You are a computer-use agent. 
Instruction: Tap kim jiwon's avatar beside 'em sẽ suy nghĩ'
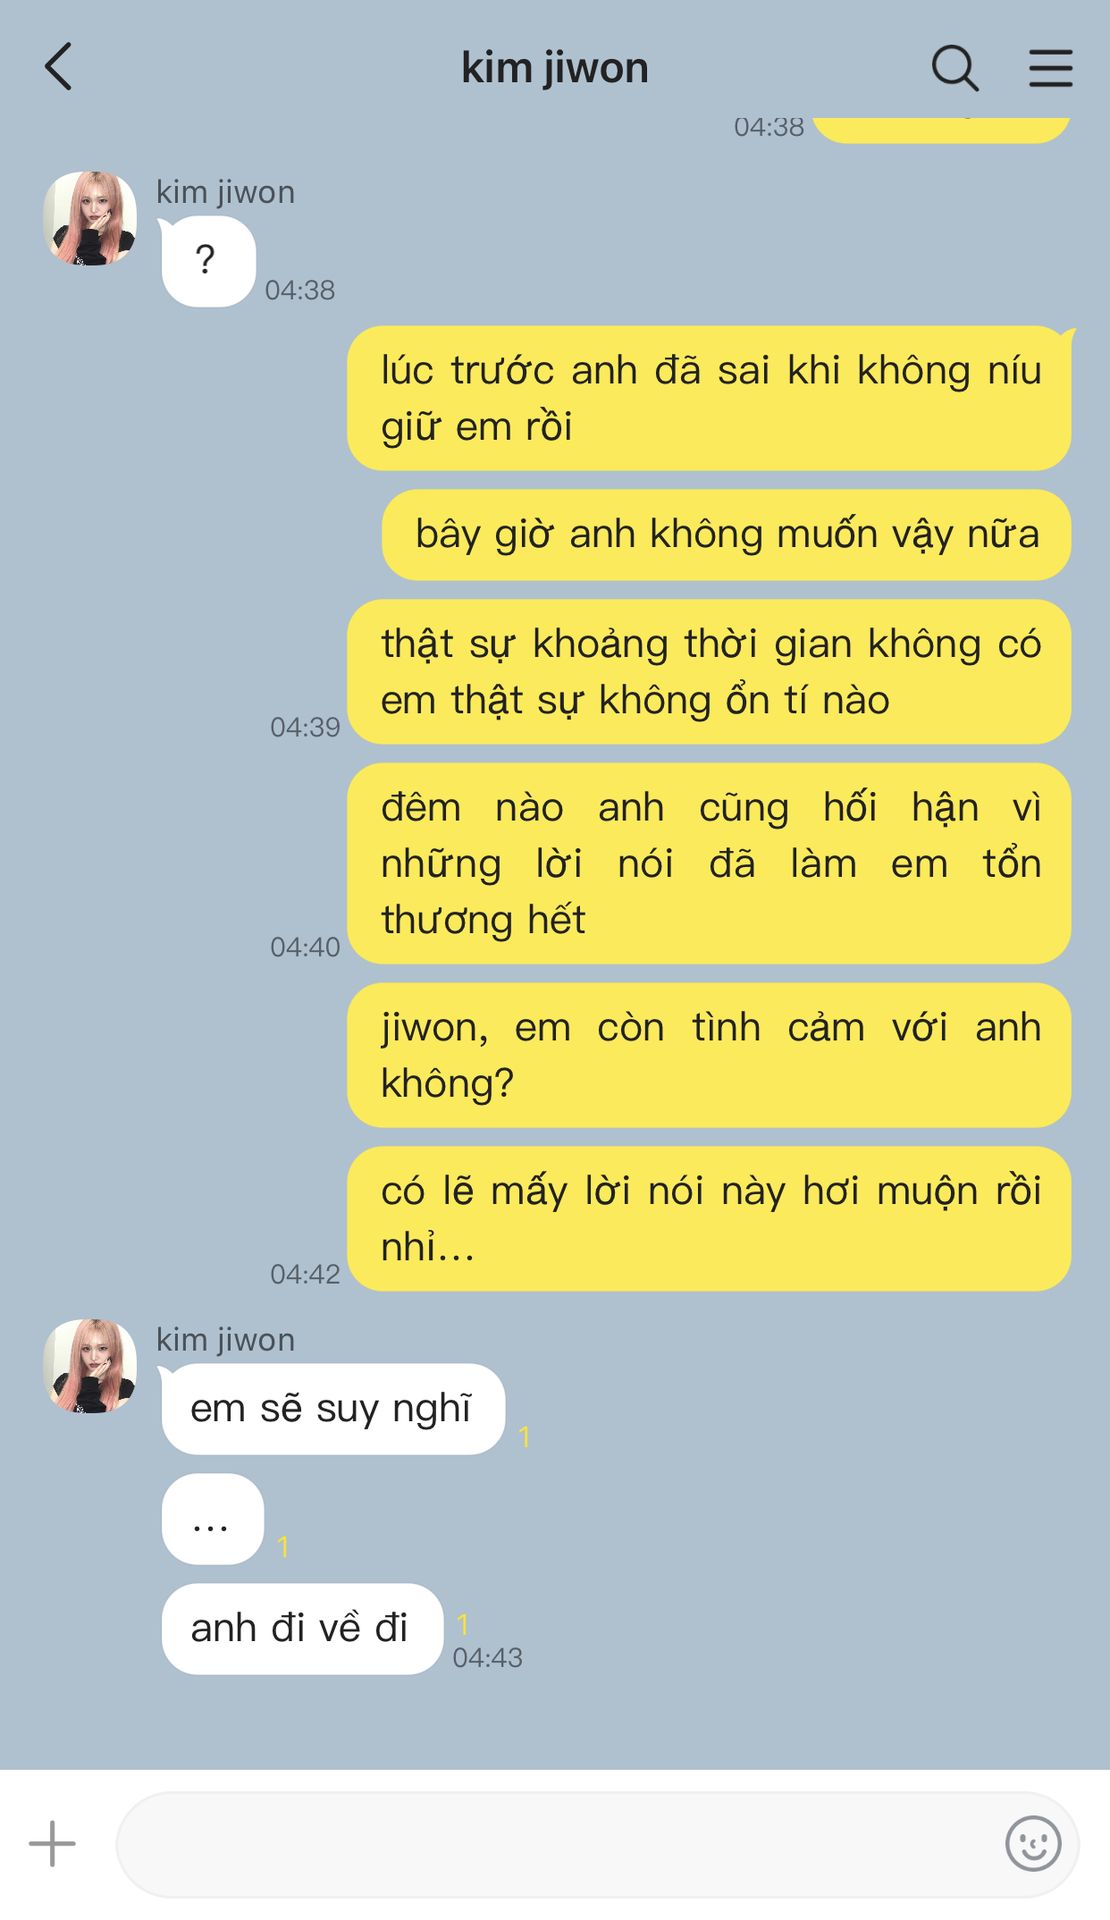point(90,1366)
